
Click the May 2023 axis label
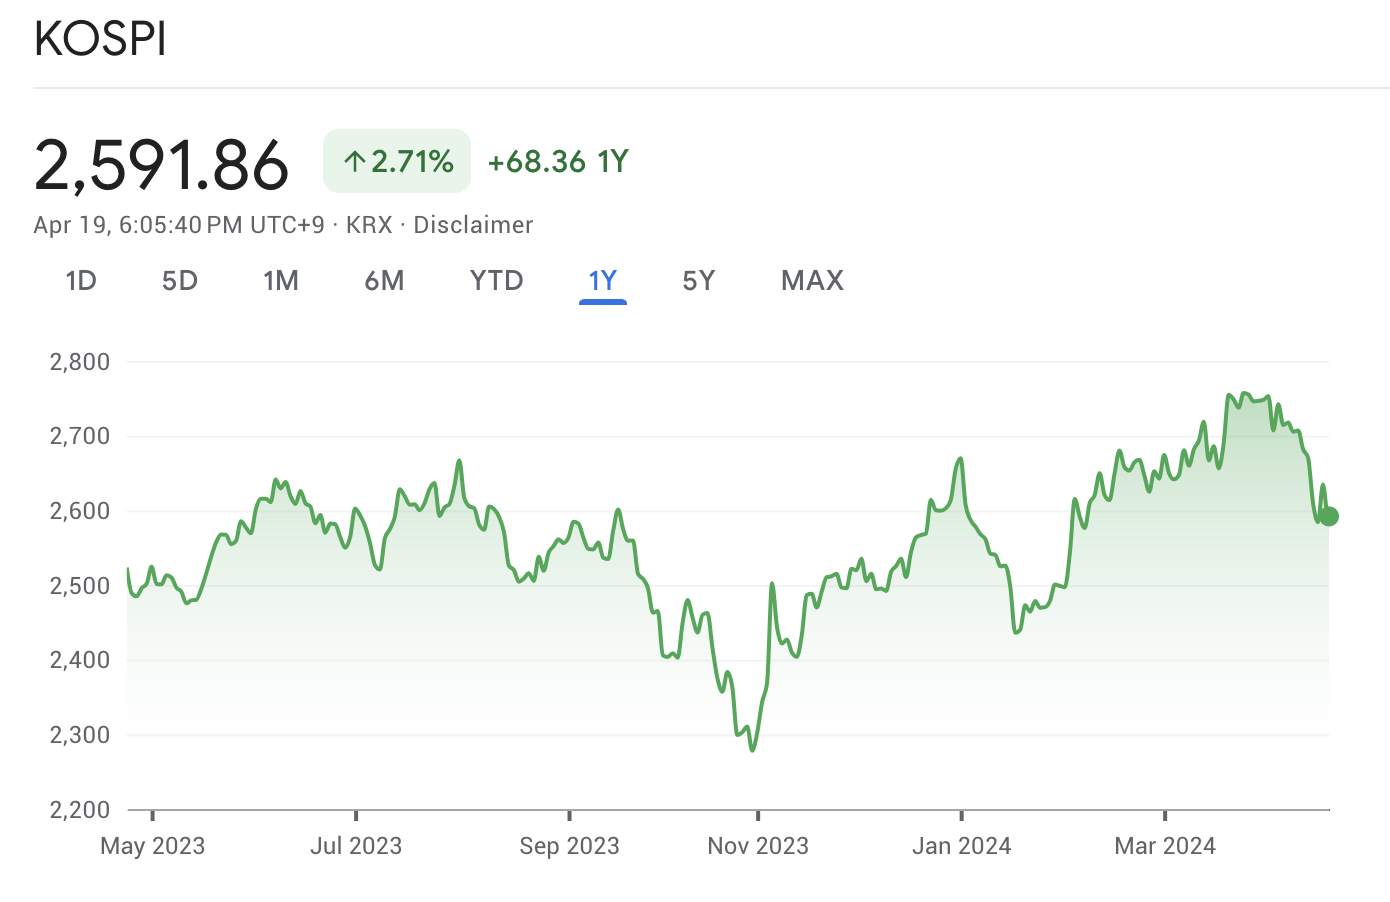pyautogui.click(x=153, y=846)
